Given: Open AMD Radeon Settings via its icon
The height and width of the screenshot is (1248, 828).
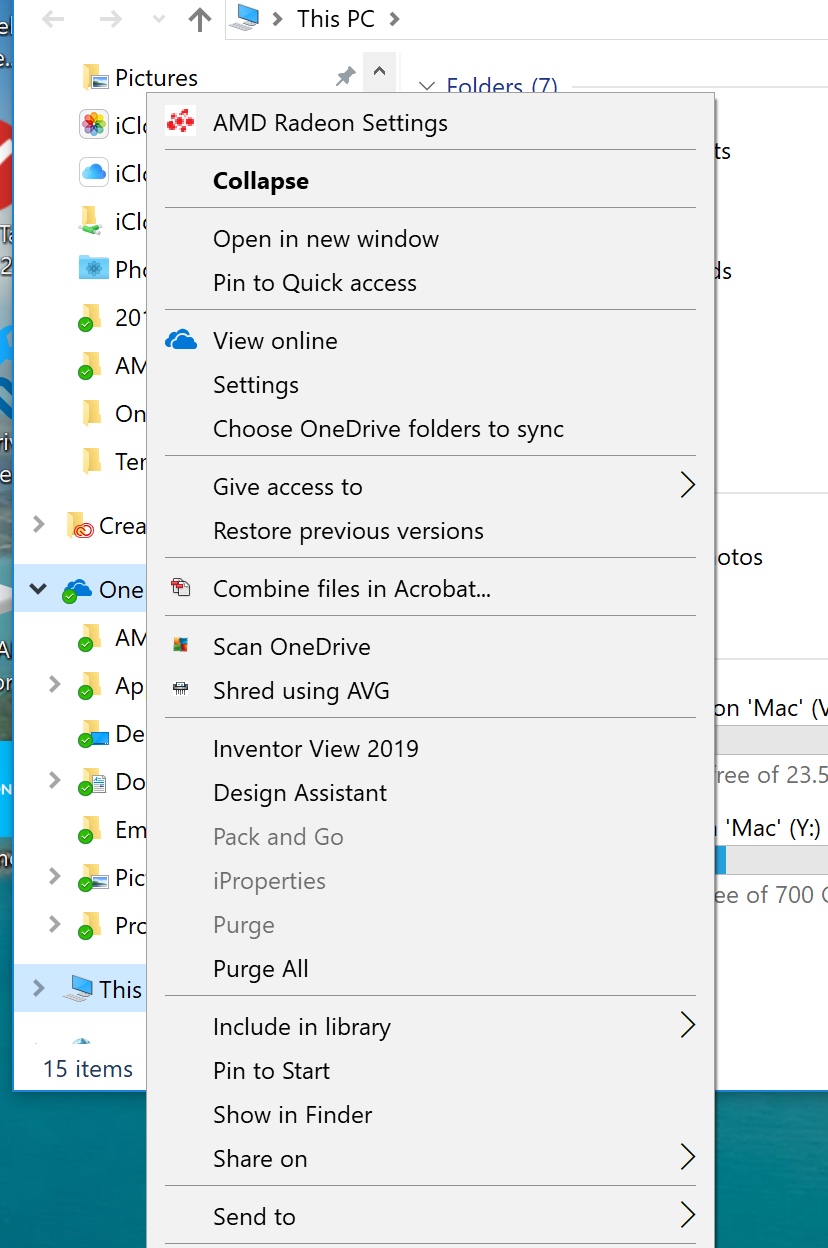Looking at the screenshot, I should [x=183, y=124].
